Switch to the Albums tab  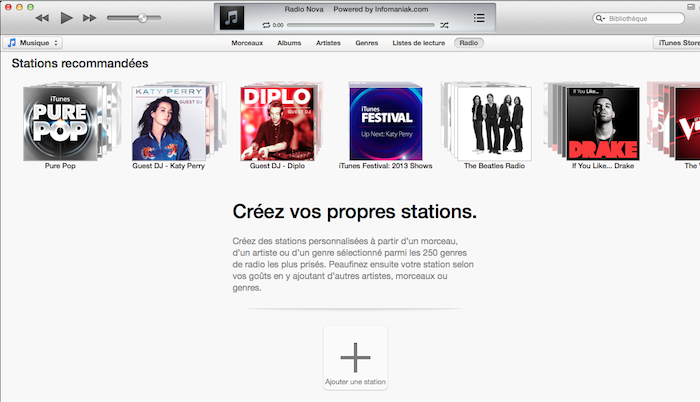pyautogui.click(x=289, y=43)
